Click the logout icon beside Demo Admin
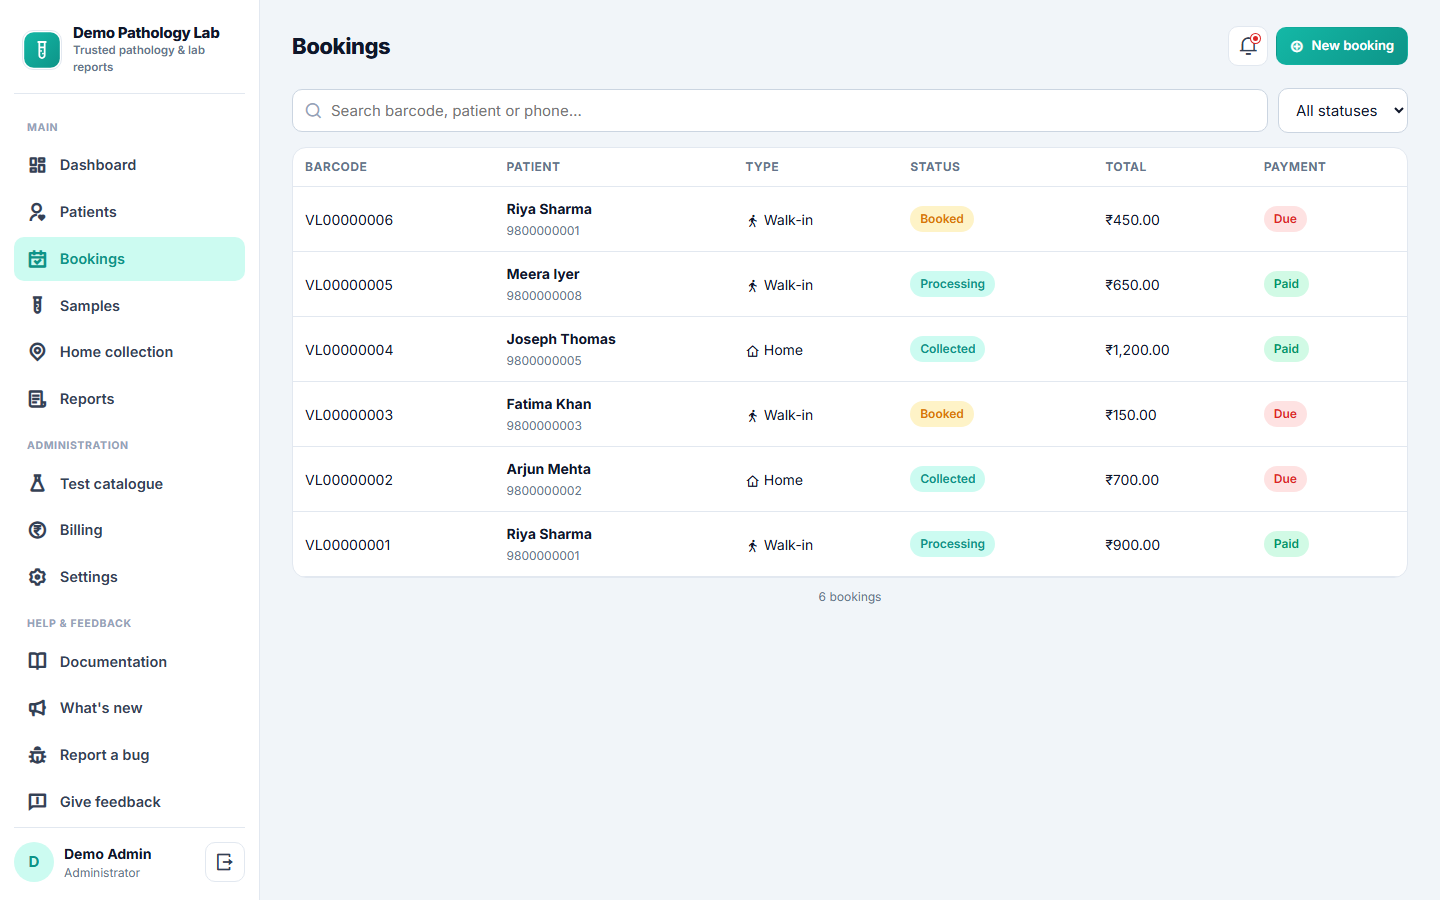This screenshot has width=1440, height=900. coord(225,862)
